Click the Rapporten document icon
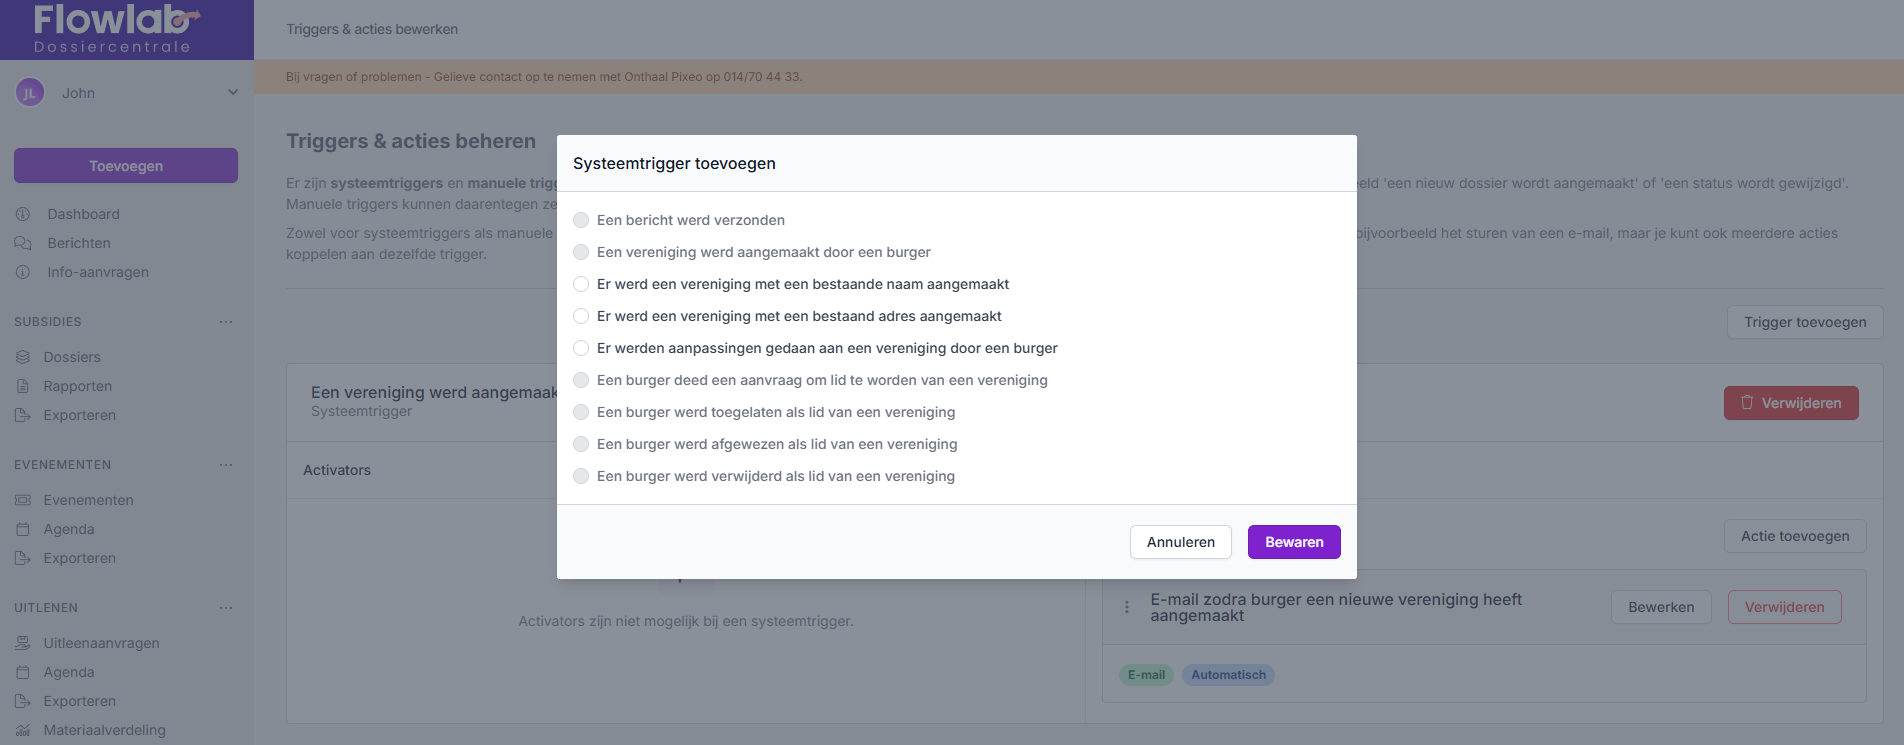This screenshot has width=1904, height=745. pos(23,386)
